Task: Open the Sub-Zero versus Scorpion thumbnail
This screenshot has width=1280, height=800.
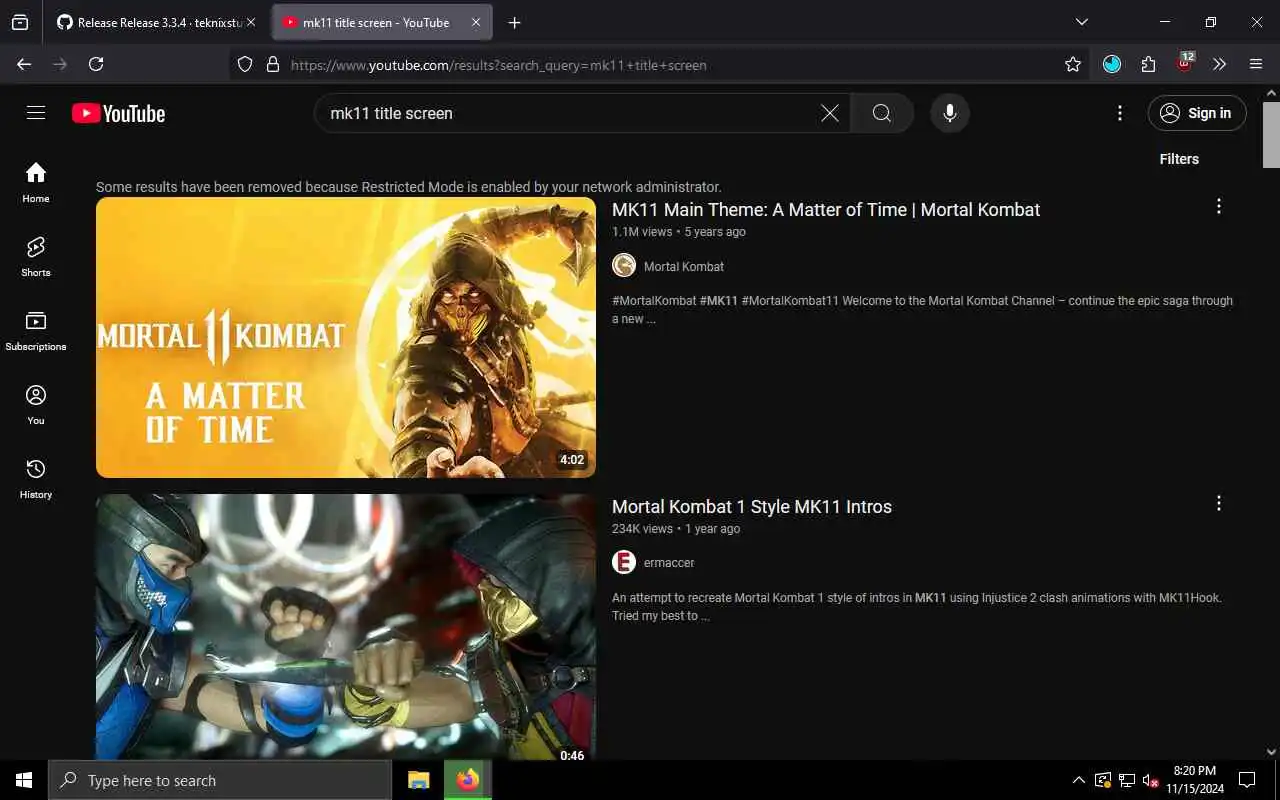Action: [346, 627]
